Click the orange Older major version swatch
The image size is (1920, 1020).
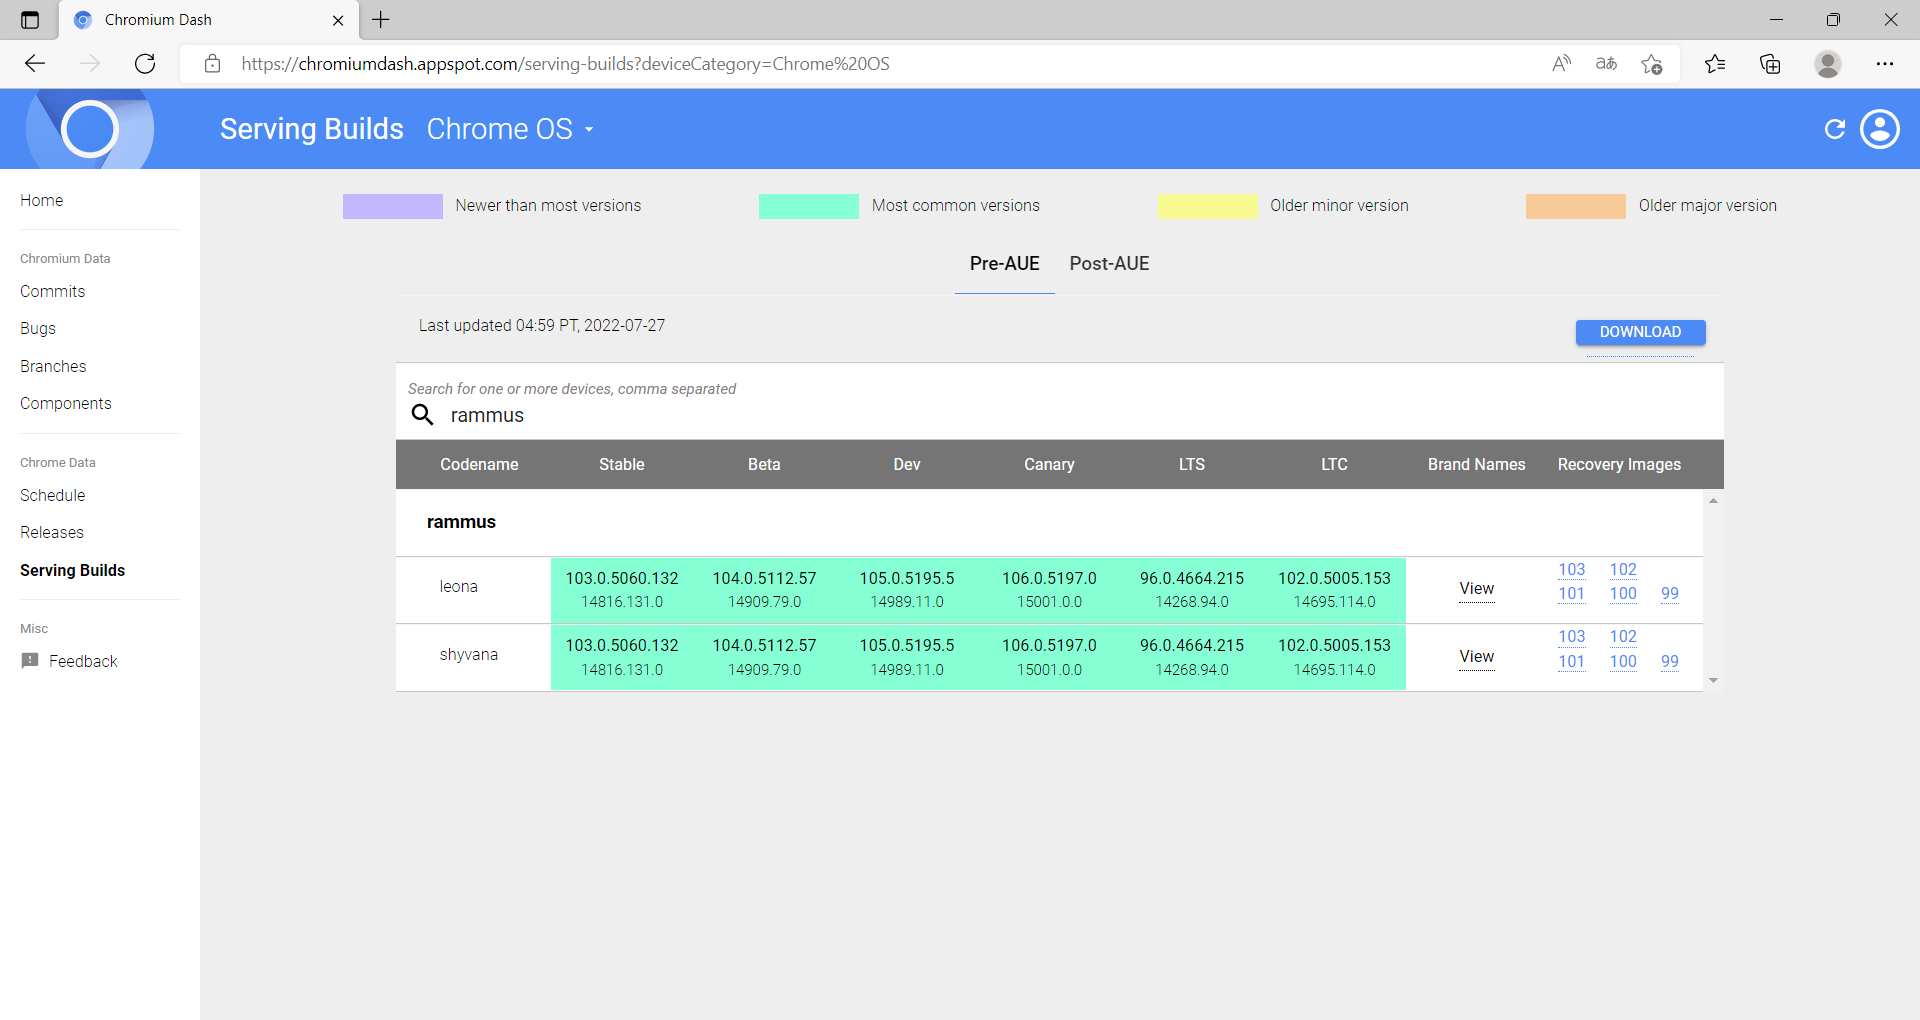tap(1575, 206)
